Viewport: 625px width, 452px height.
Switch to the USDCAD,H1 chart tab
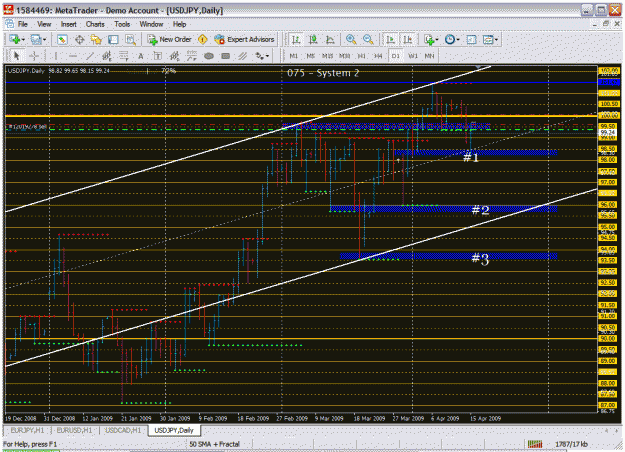point(122,430)
